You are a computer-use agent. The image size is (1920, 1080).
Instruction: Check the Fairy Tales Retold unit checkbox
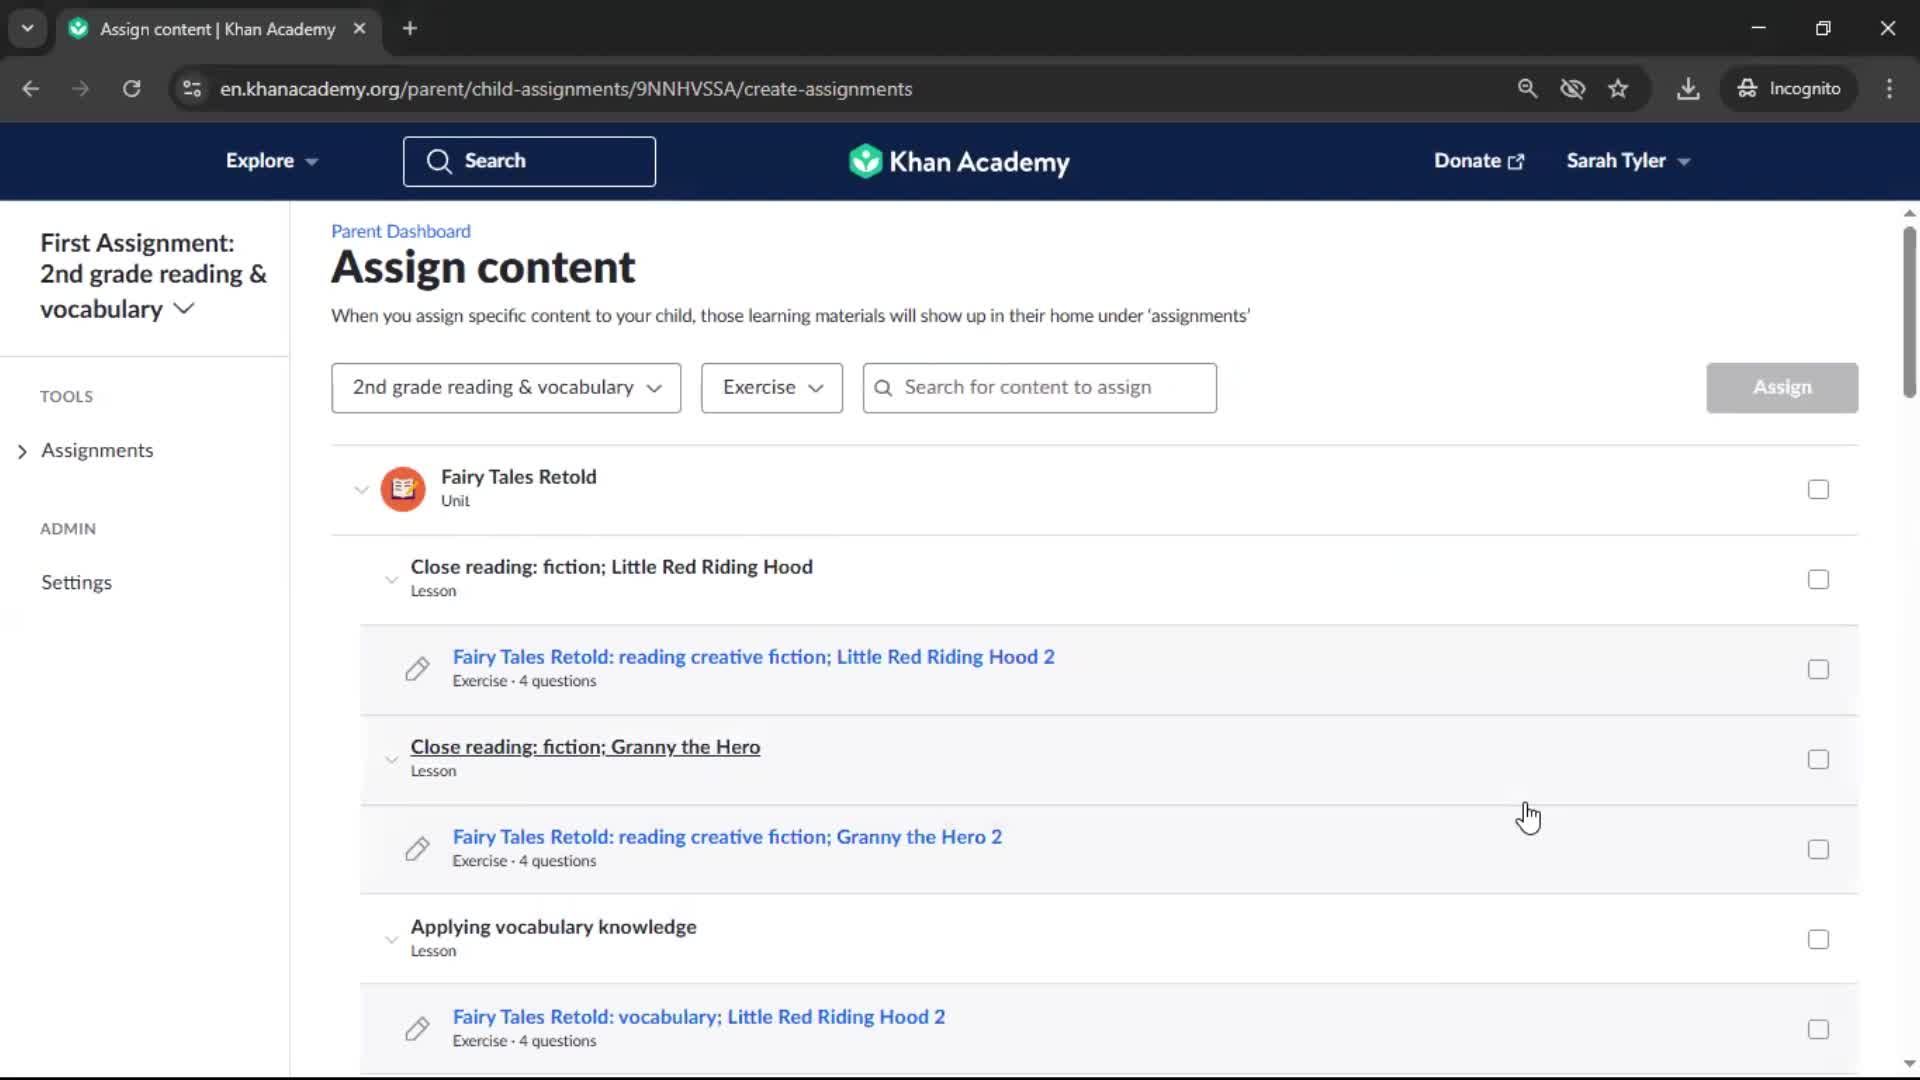pyautogui.click(x=1818, y=489)
